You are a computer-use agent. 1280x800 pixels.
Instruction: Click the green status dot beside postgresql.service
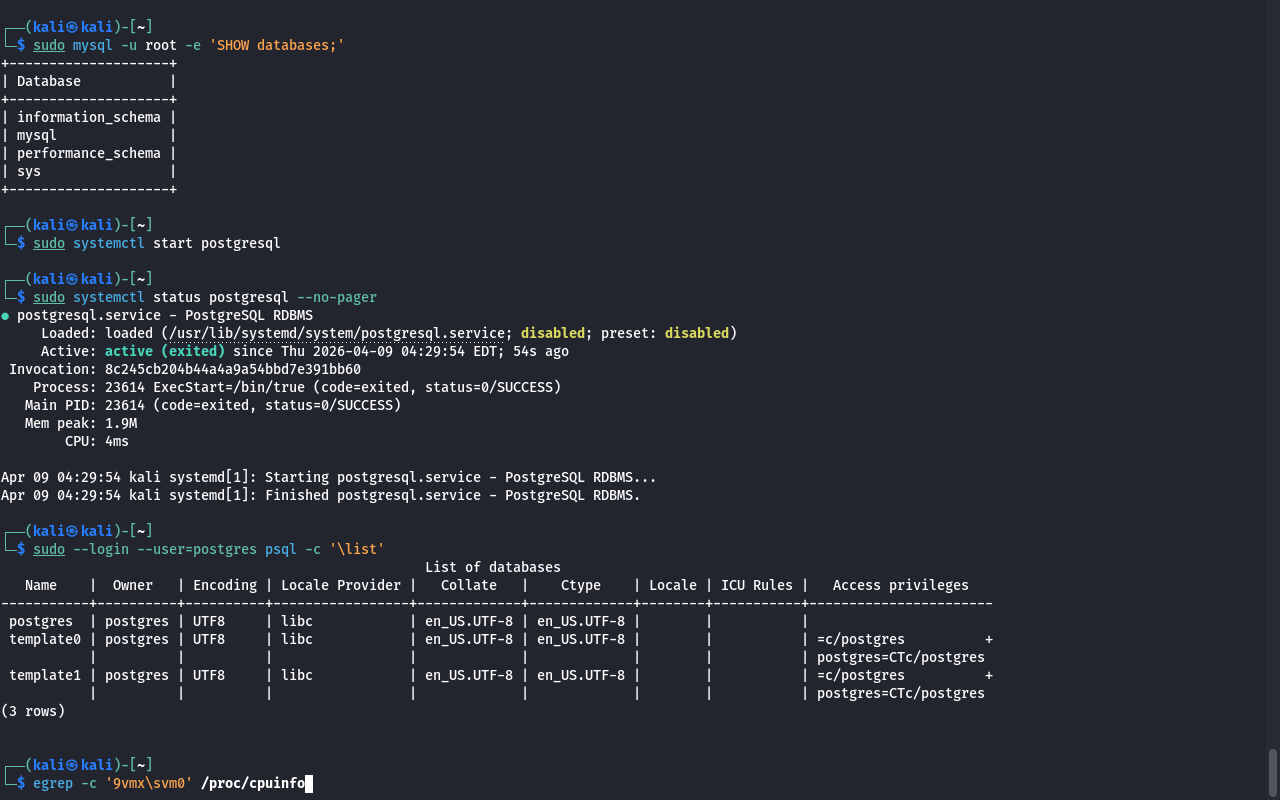pos(5,316)
